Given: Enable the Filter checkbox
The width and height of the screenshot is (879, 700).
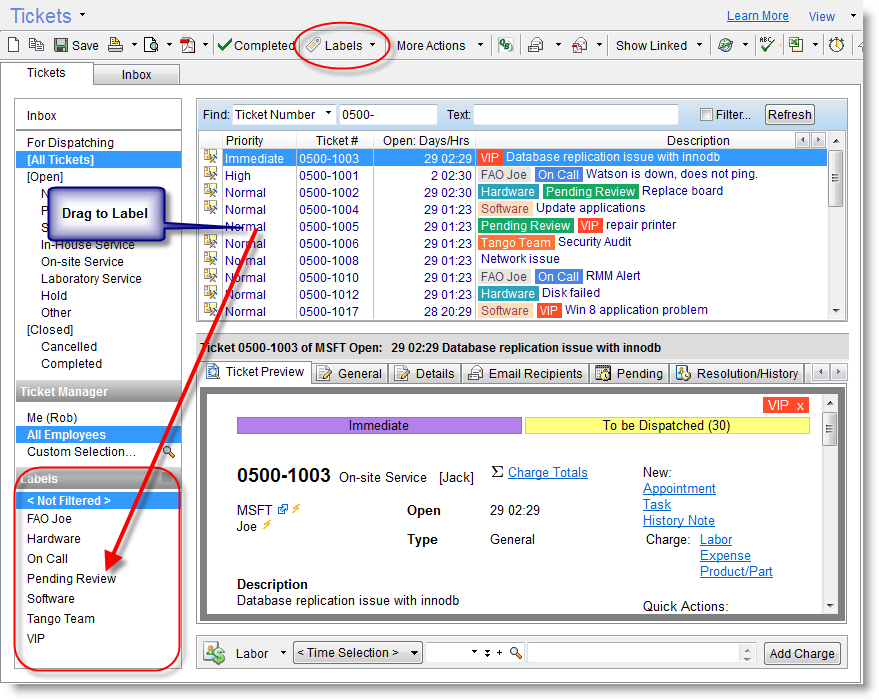Looking at the screenshot, I should click(707, 115).
